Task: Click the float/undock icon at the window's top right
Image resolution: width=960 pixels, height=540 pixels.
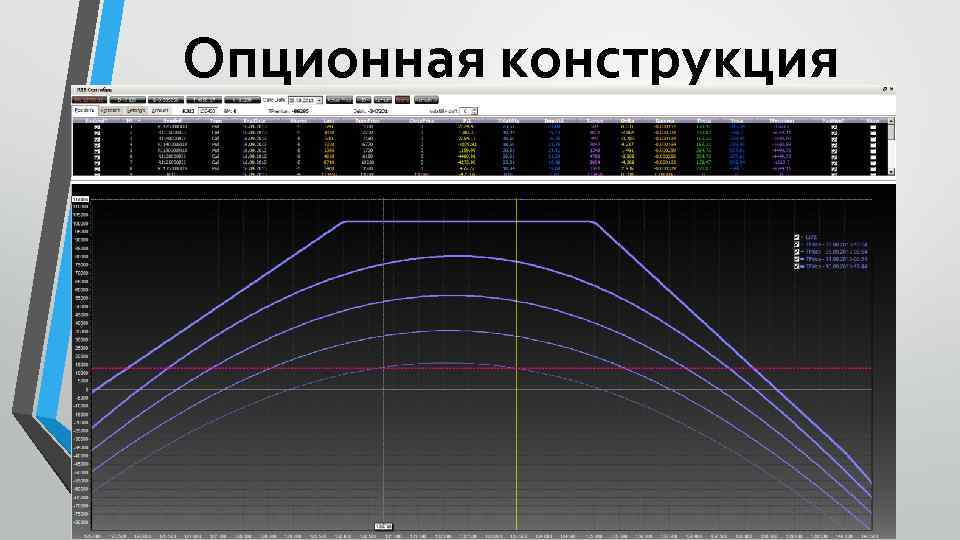Action: [885, 89]
